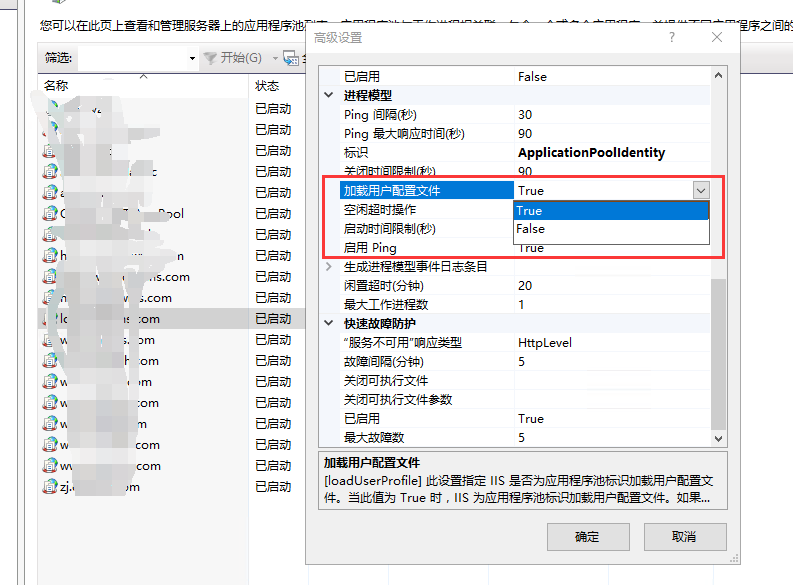Image resolution: width=793 pixels, height=585 pixels.
Task: Sort list by the 名称 column header
Action: (56, 86)
